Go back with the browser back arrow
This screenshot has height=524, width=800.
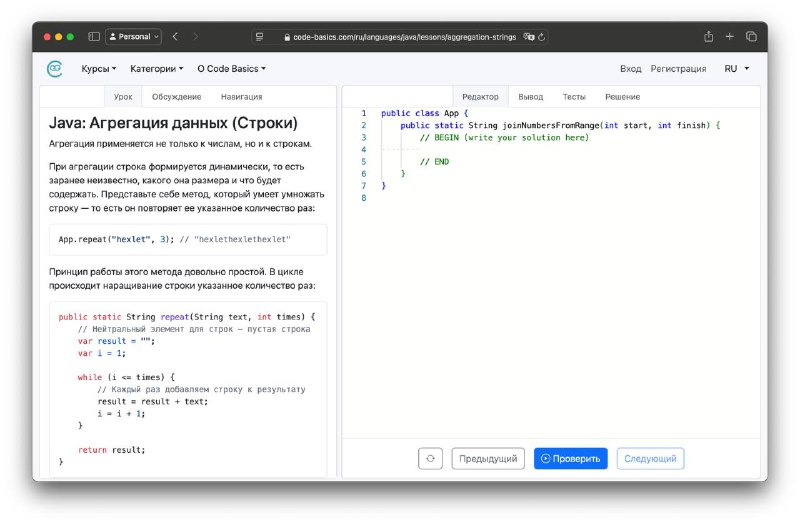point(175,37)
